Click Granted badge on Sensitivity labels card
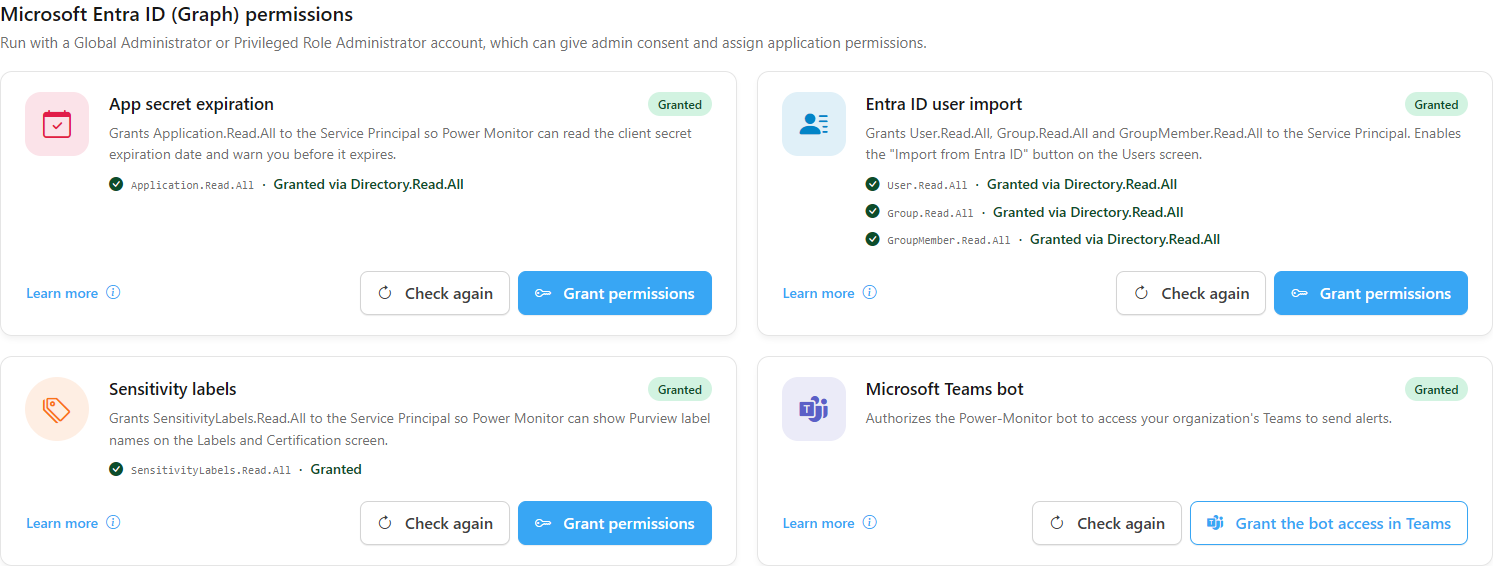1493x566 pixels. pyautogui.click(x=680, y=389)
